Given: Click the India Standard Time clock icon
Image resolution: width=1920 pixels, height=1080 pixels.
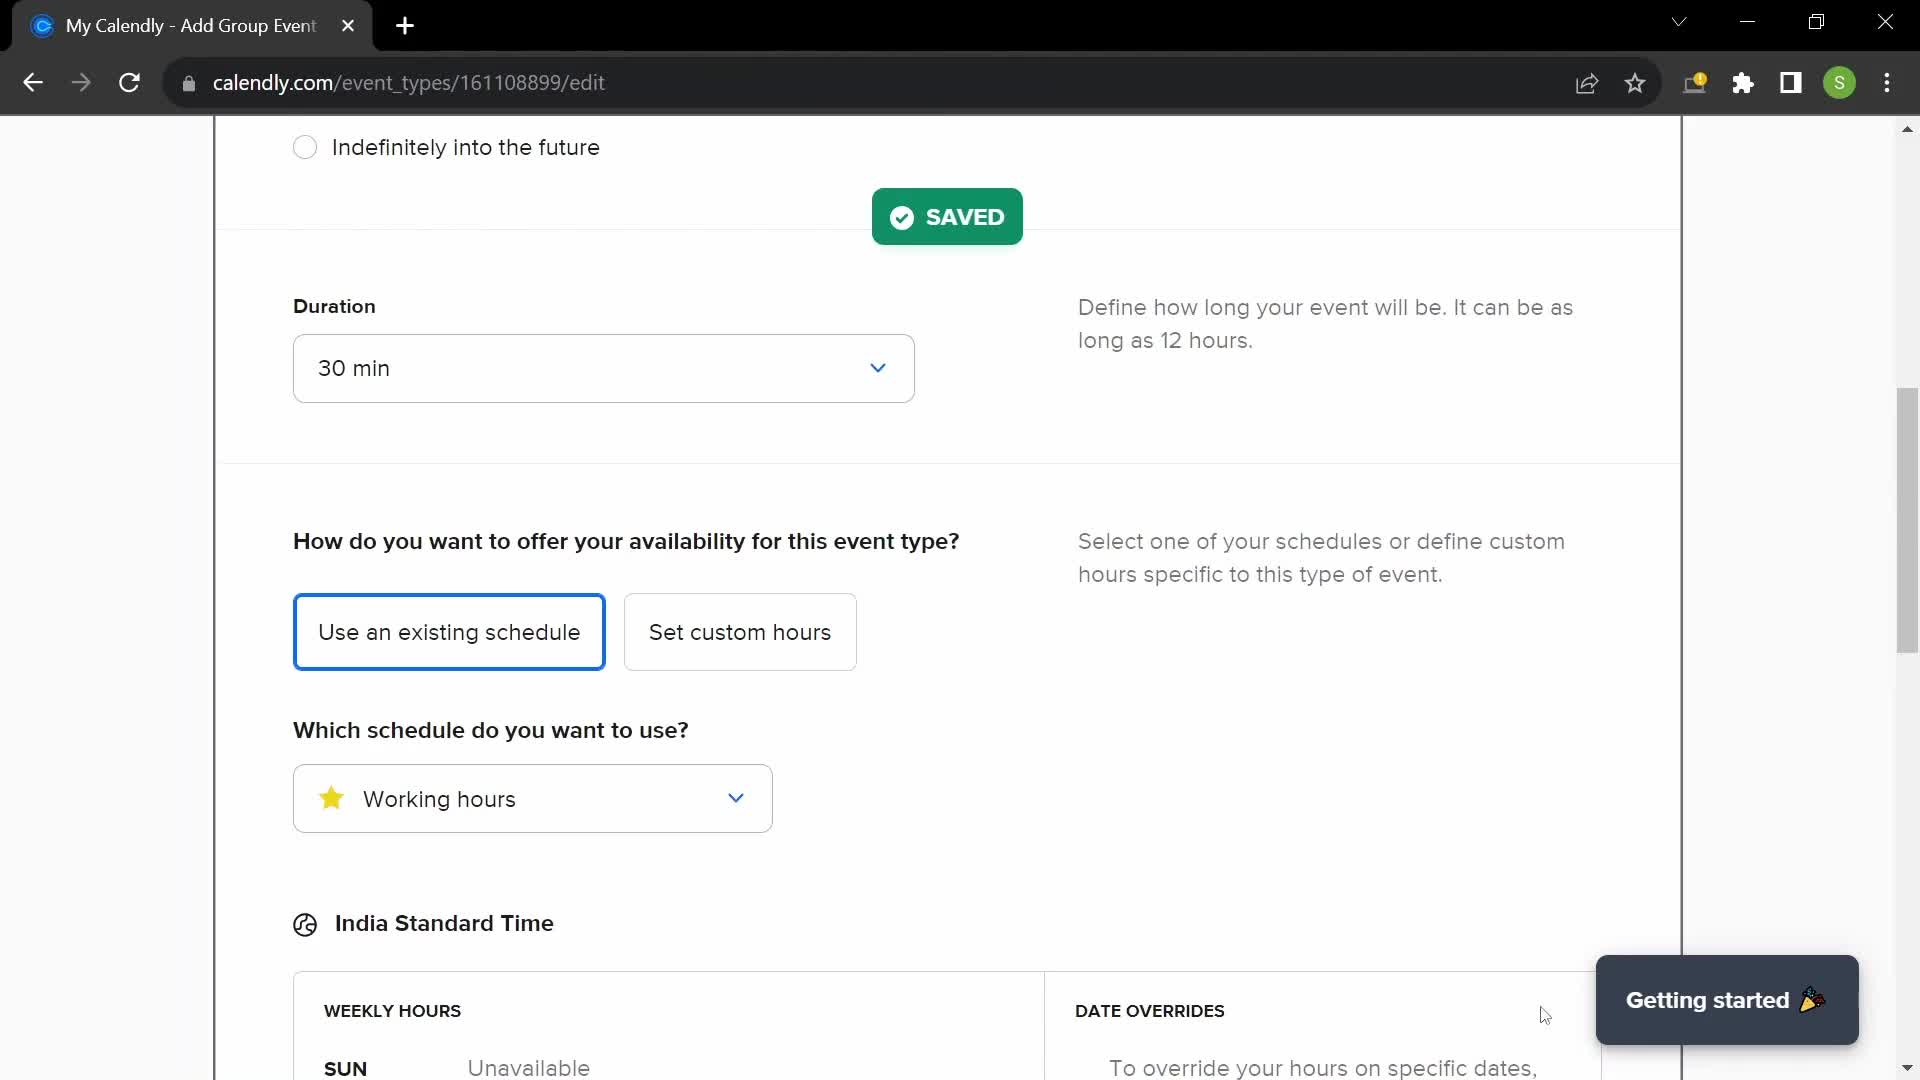Looking at the screenshot, I should pyautogui.click(x=305, y=923).
